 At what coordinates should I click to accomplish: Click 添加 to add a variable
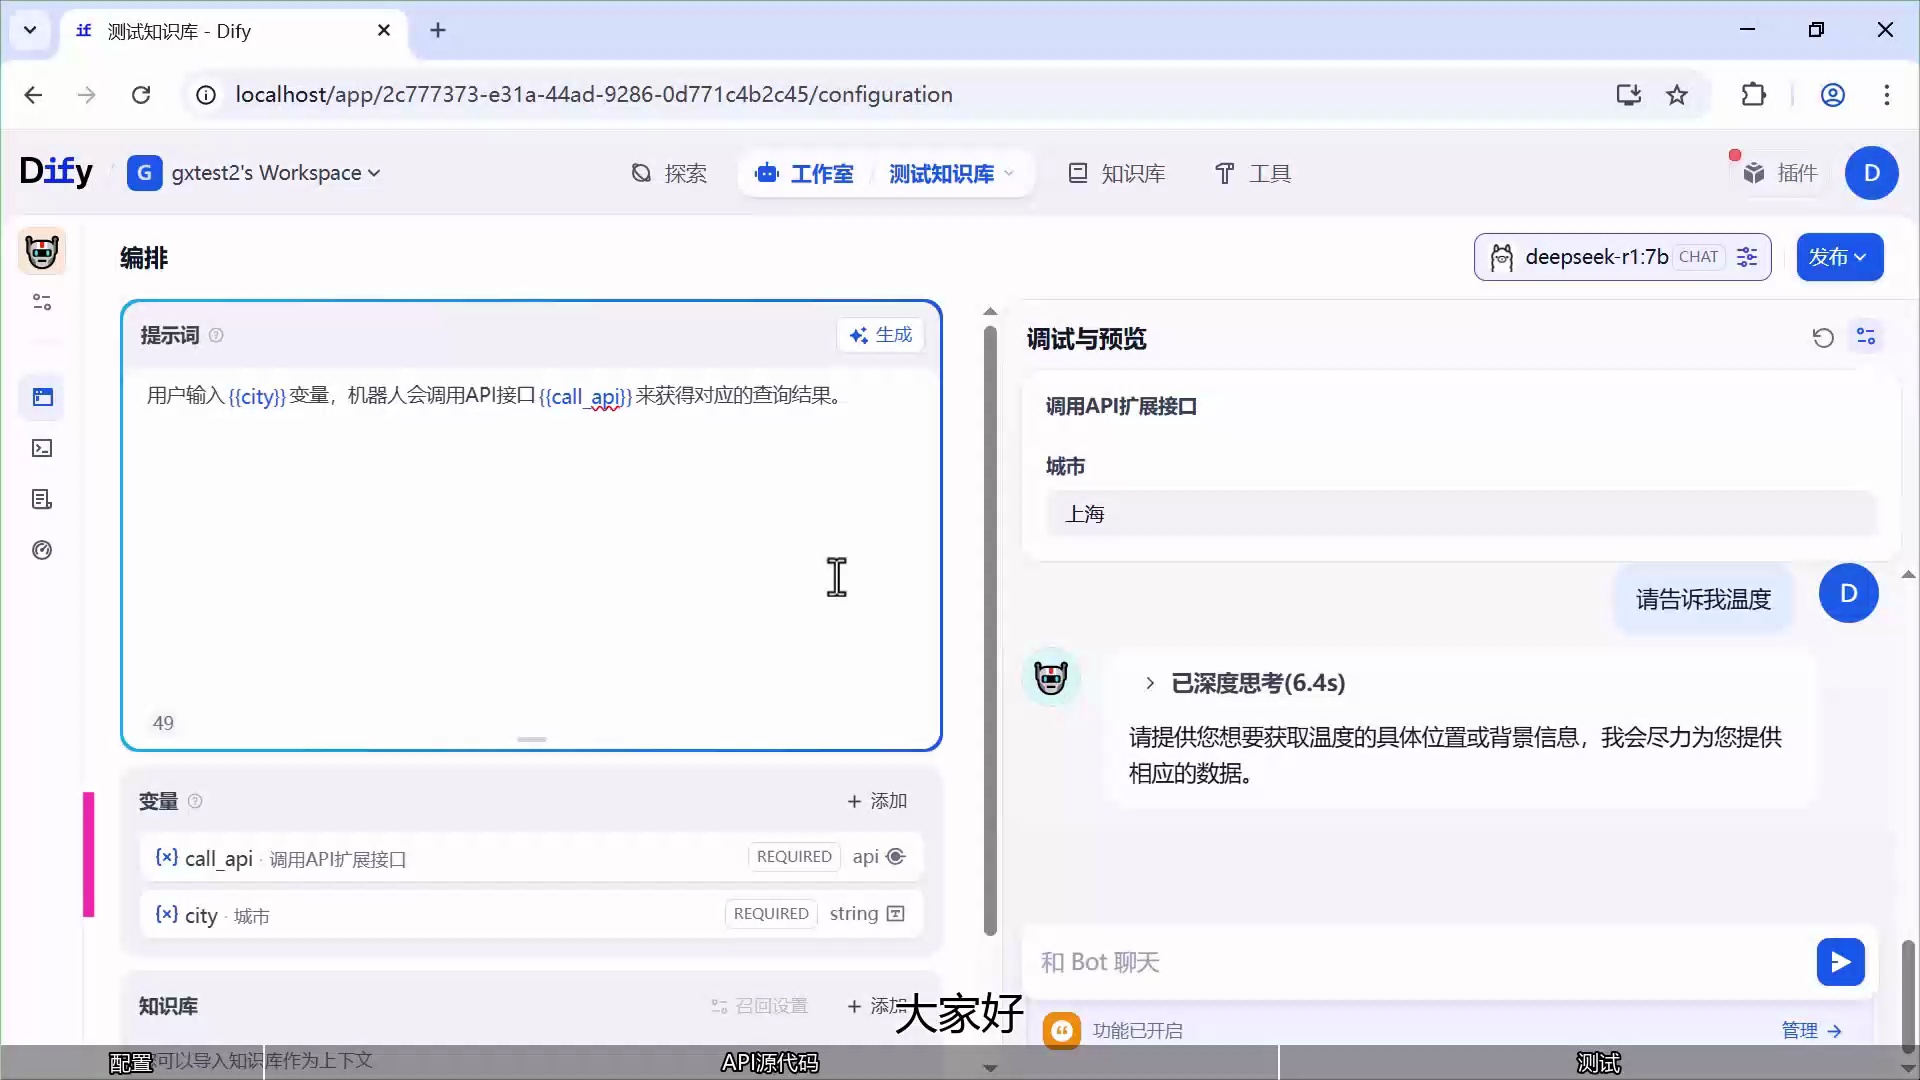coord(877,801)
